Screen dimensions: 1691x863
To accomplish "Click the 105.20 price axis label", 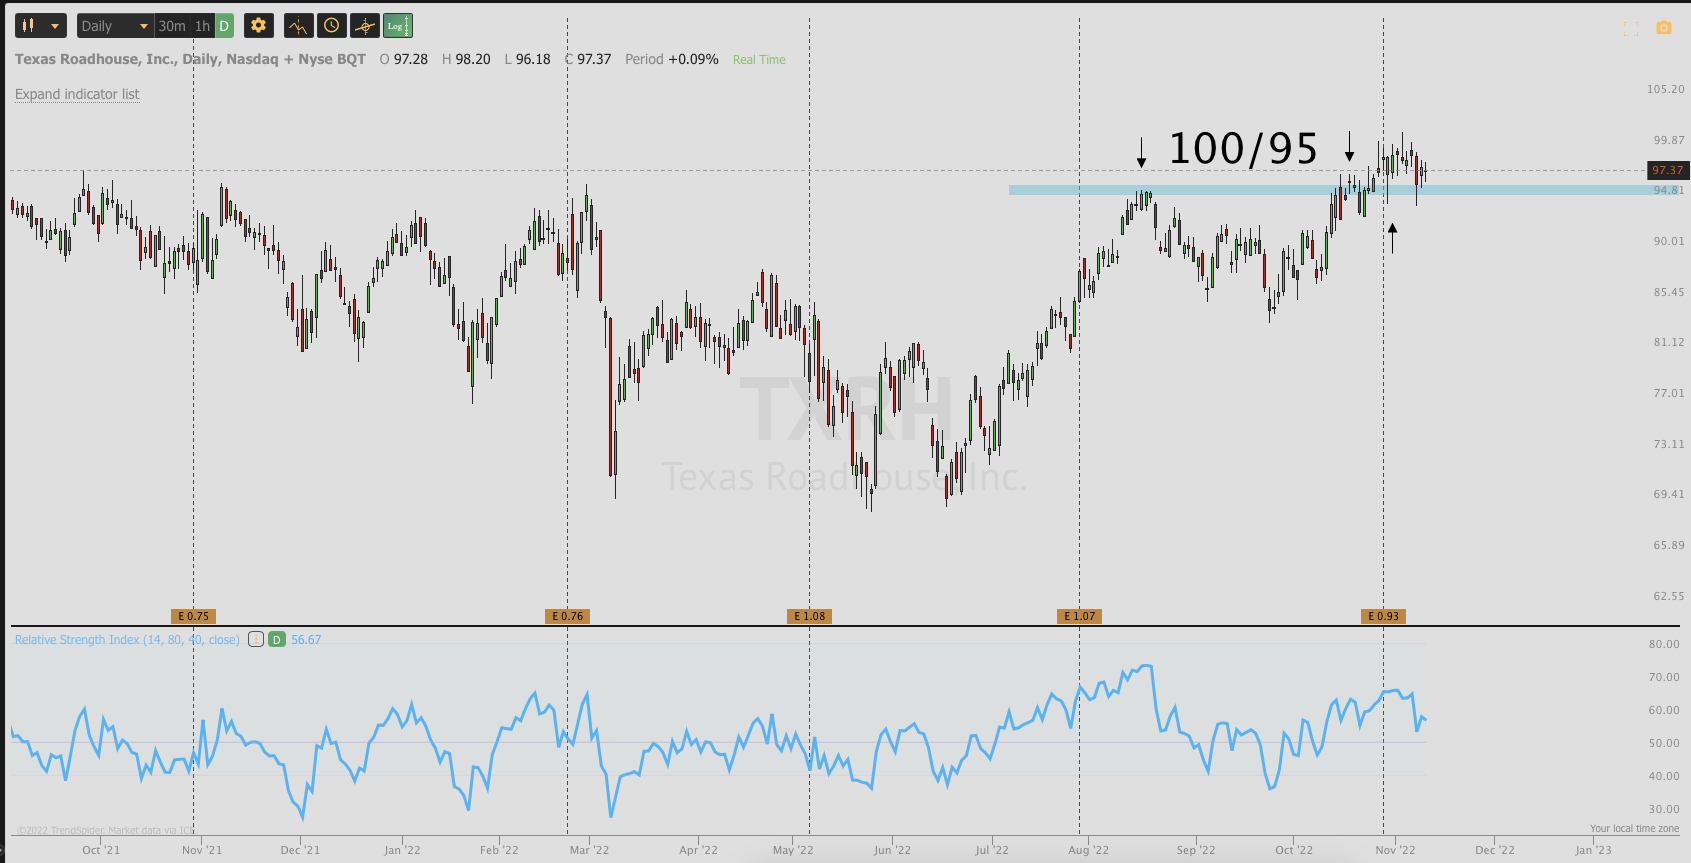I will coord(1665,89).
